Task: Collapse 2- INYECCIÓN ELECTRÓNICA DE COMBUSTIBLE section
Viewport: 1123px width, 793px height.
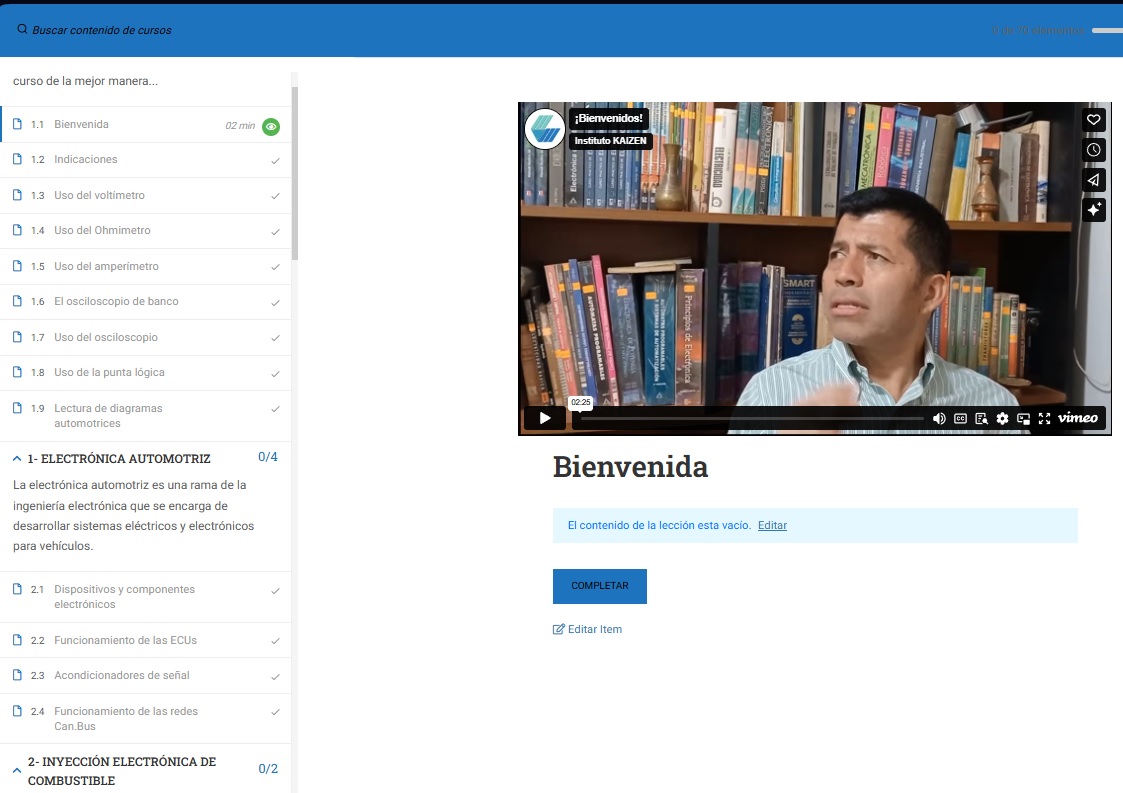Action: [x=17, y=771]
